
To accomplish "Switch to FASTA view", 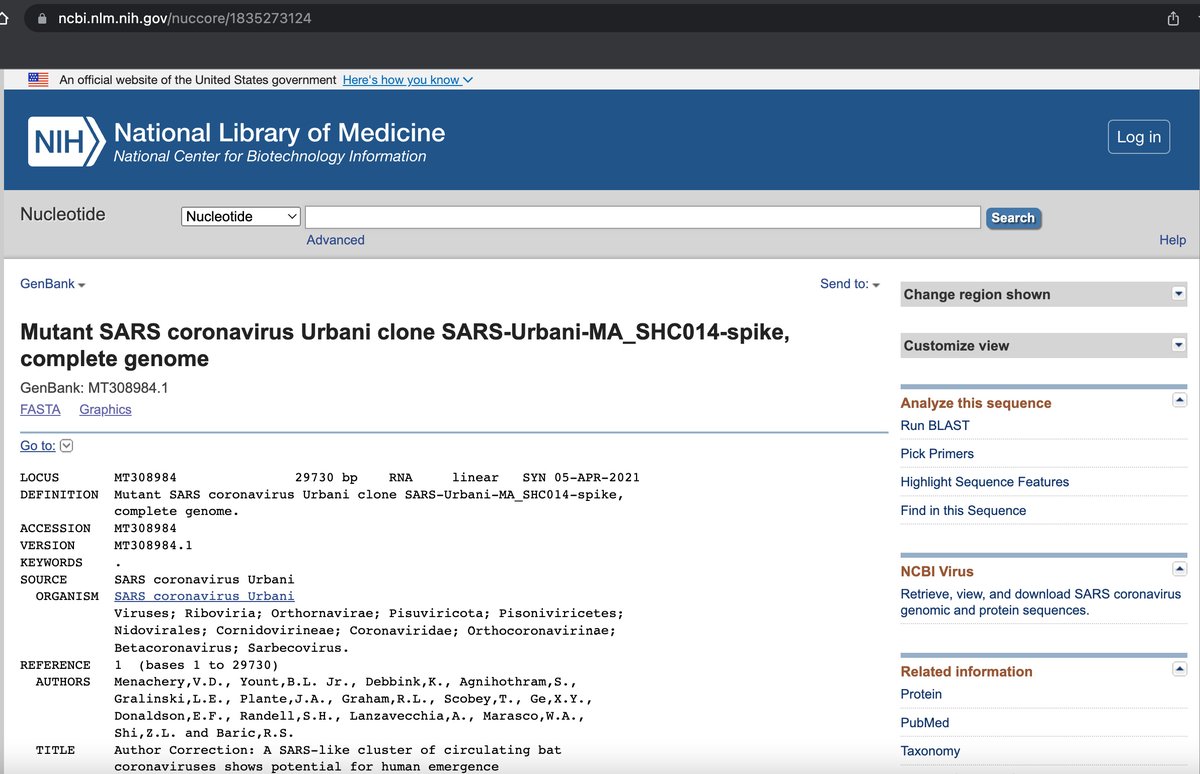I will (40, 409).
